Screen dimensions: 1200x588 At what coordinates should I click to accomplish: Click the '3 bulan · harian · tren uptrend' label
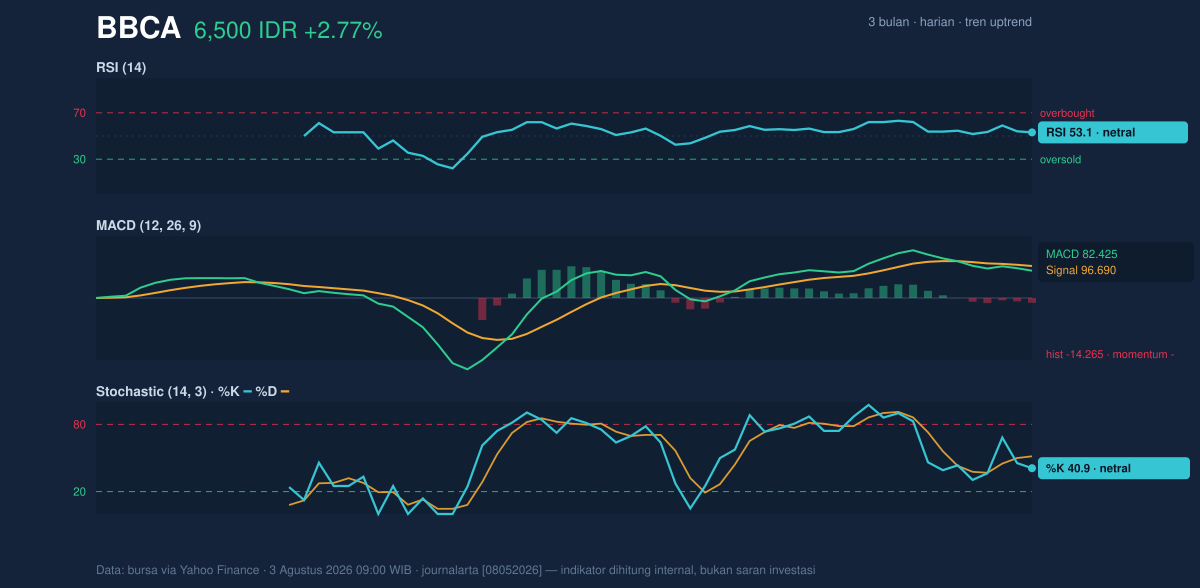click(950, 22)
